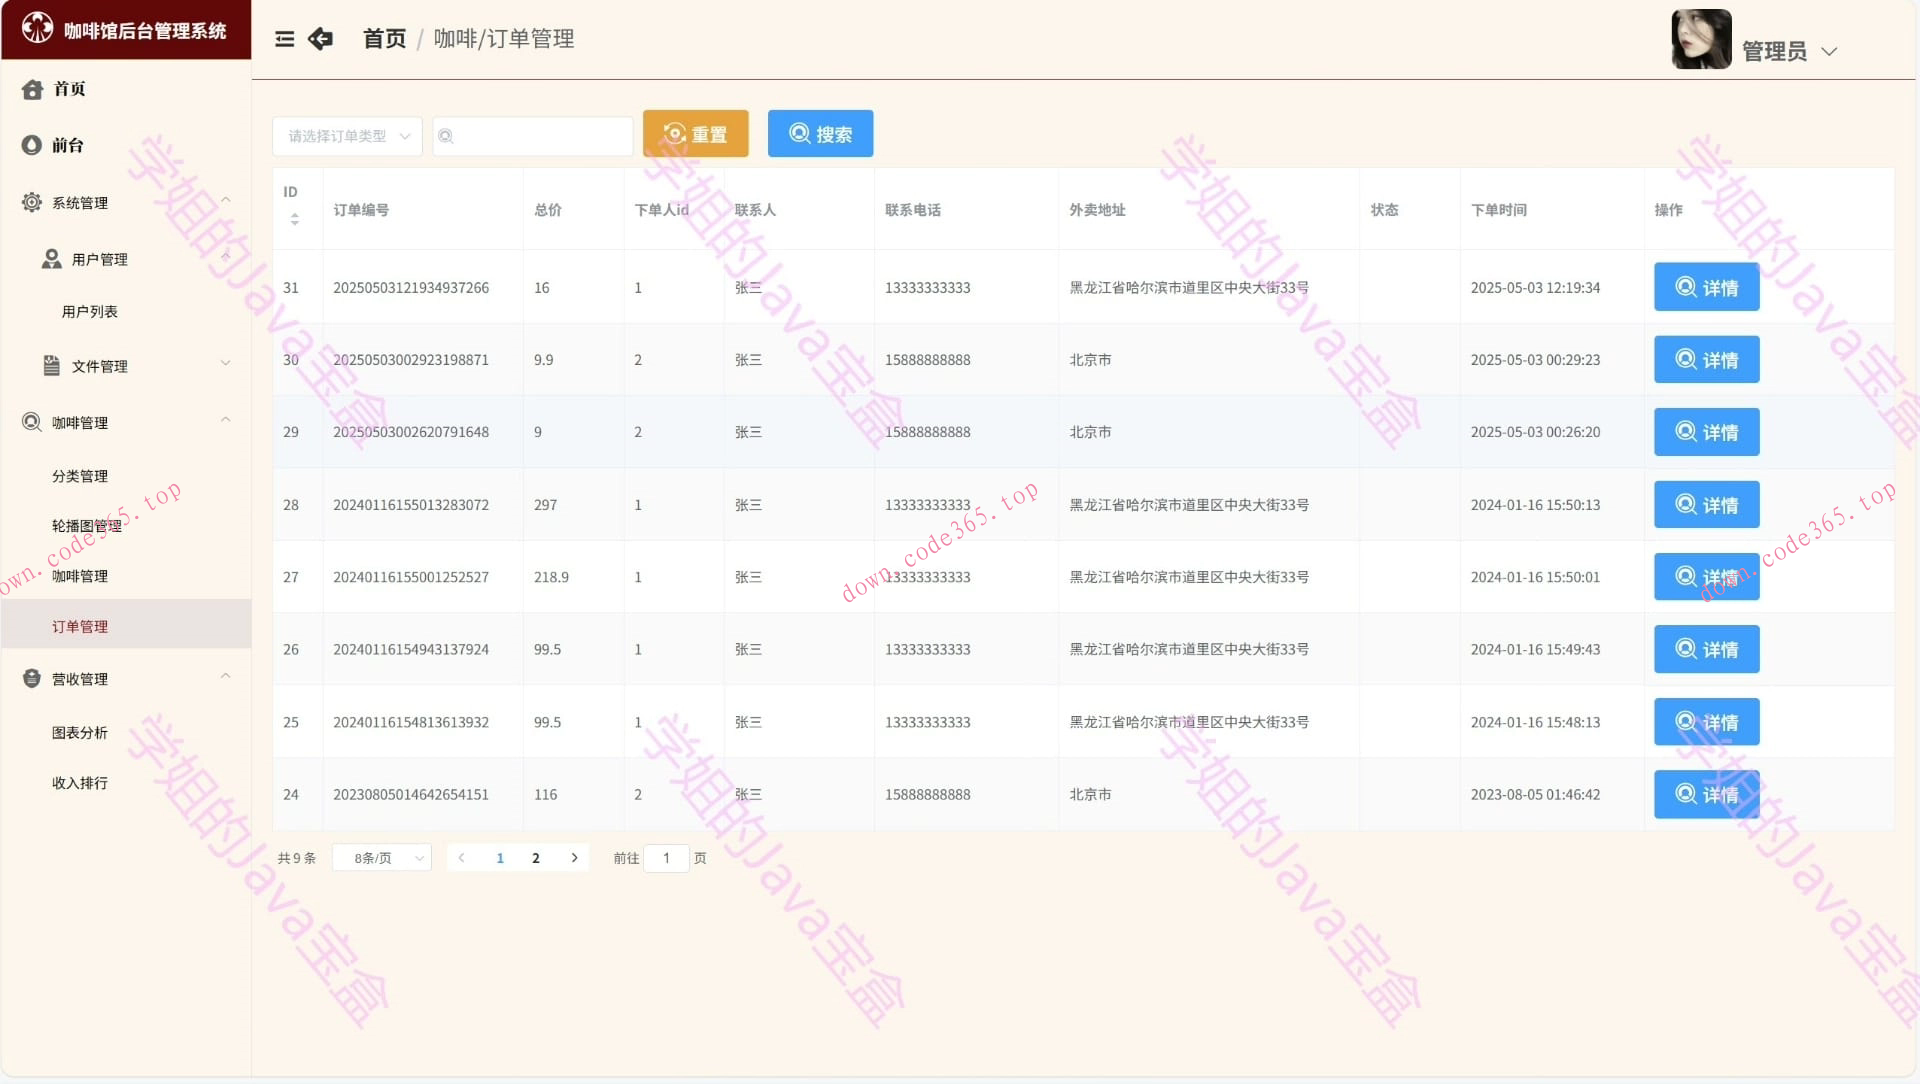Screen dimensions: 1920x1084
Task: Click the 前台 sidebar icon
Action: tap(32, 145)
